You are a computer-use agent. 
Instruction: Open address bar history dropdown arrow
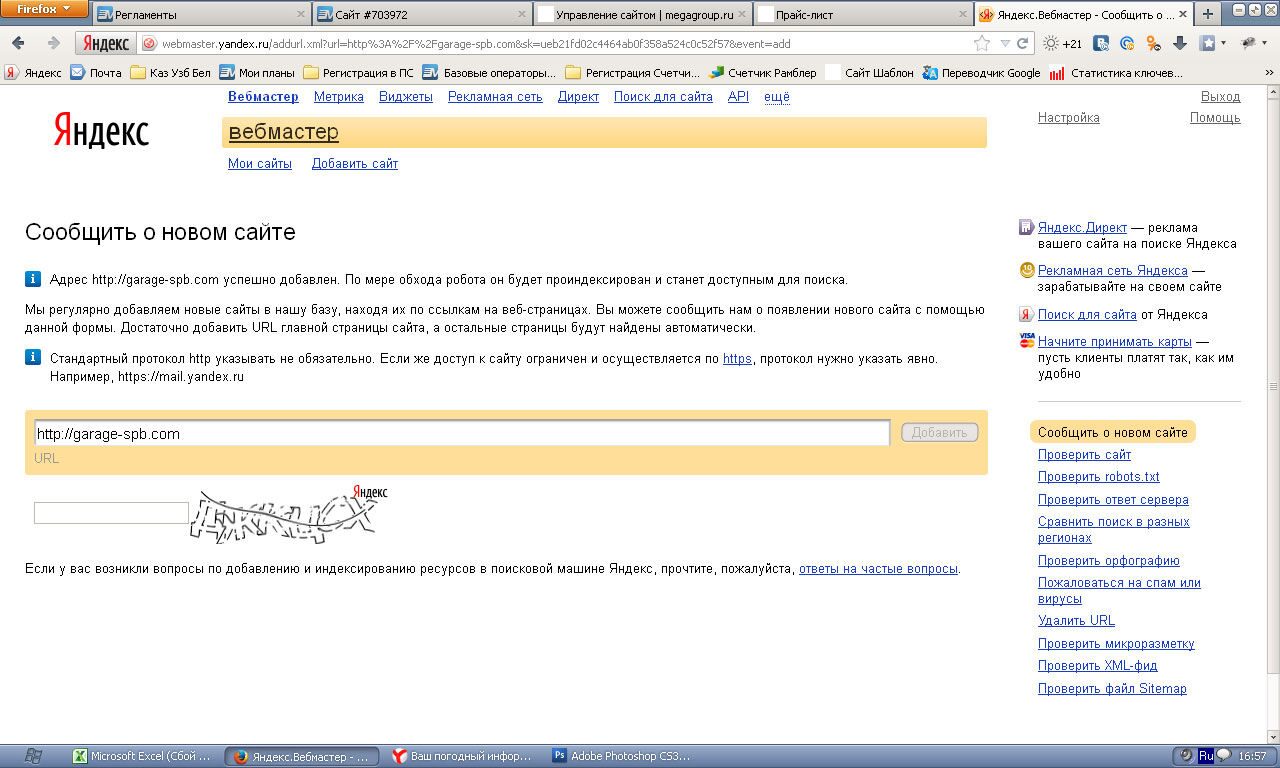click(x=1004, y=43)
